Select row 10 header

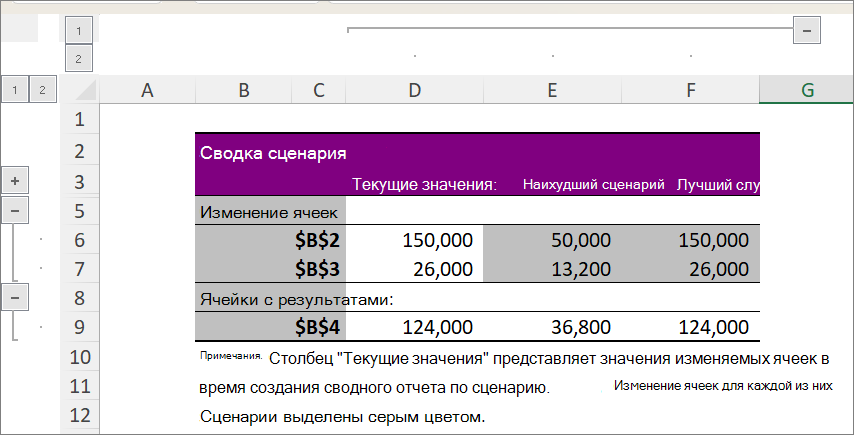click(x=80, y=357)
